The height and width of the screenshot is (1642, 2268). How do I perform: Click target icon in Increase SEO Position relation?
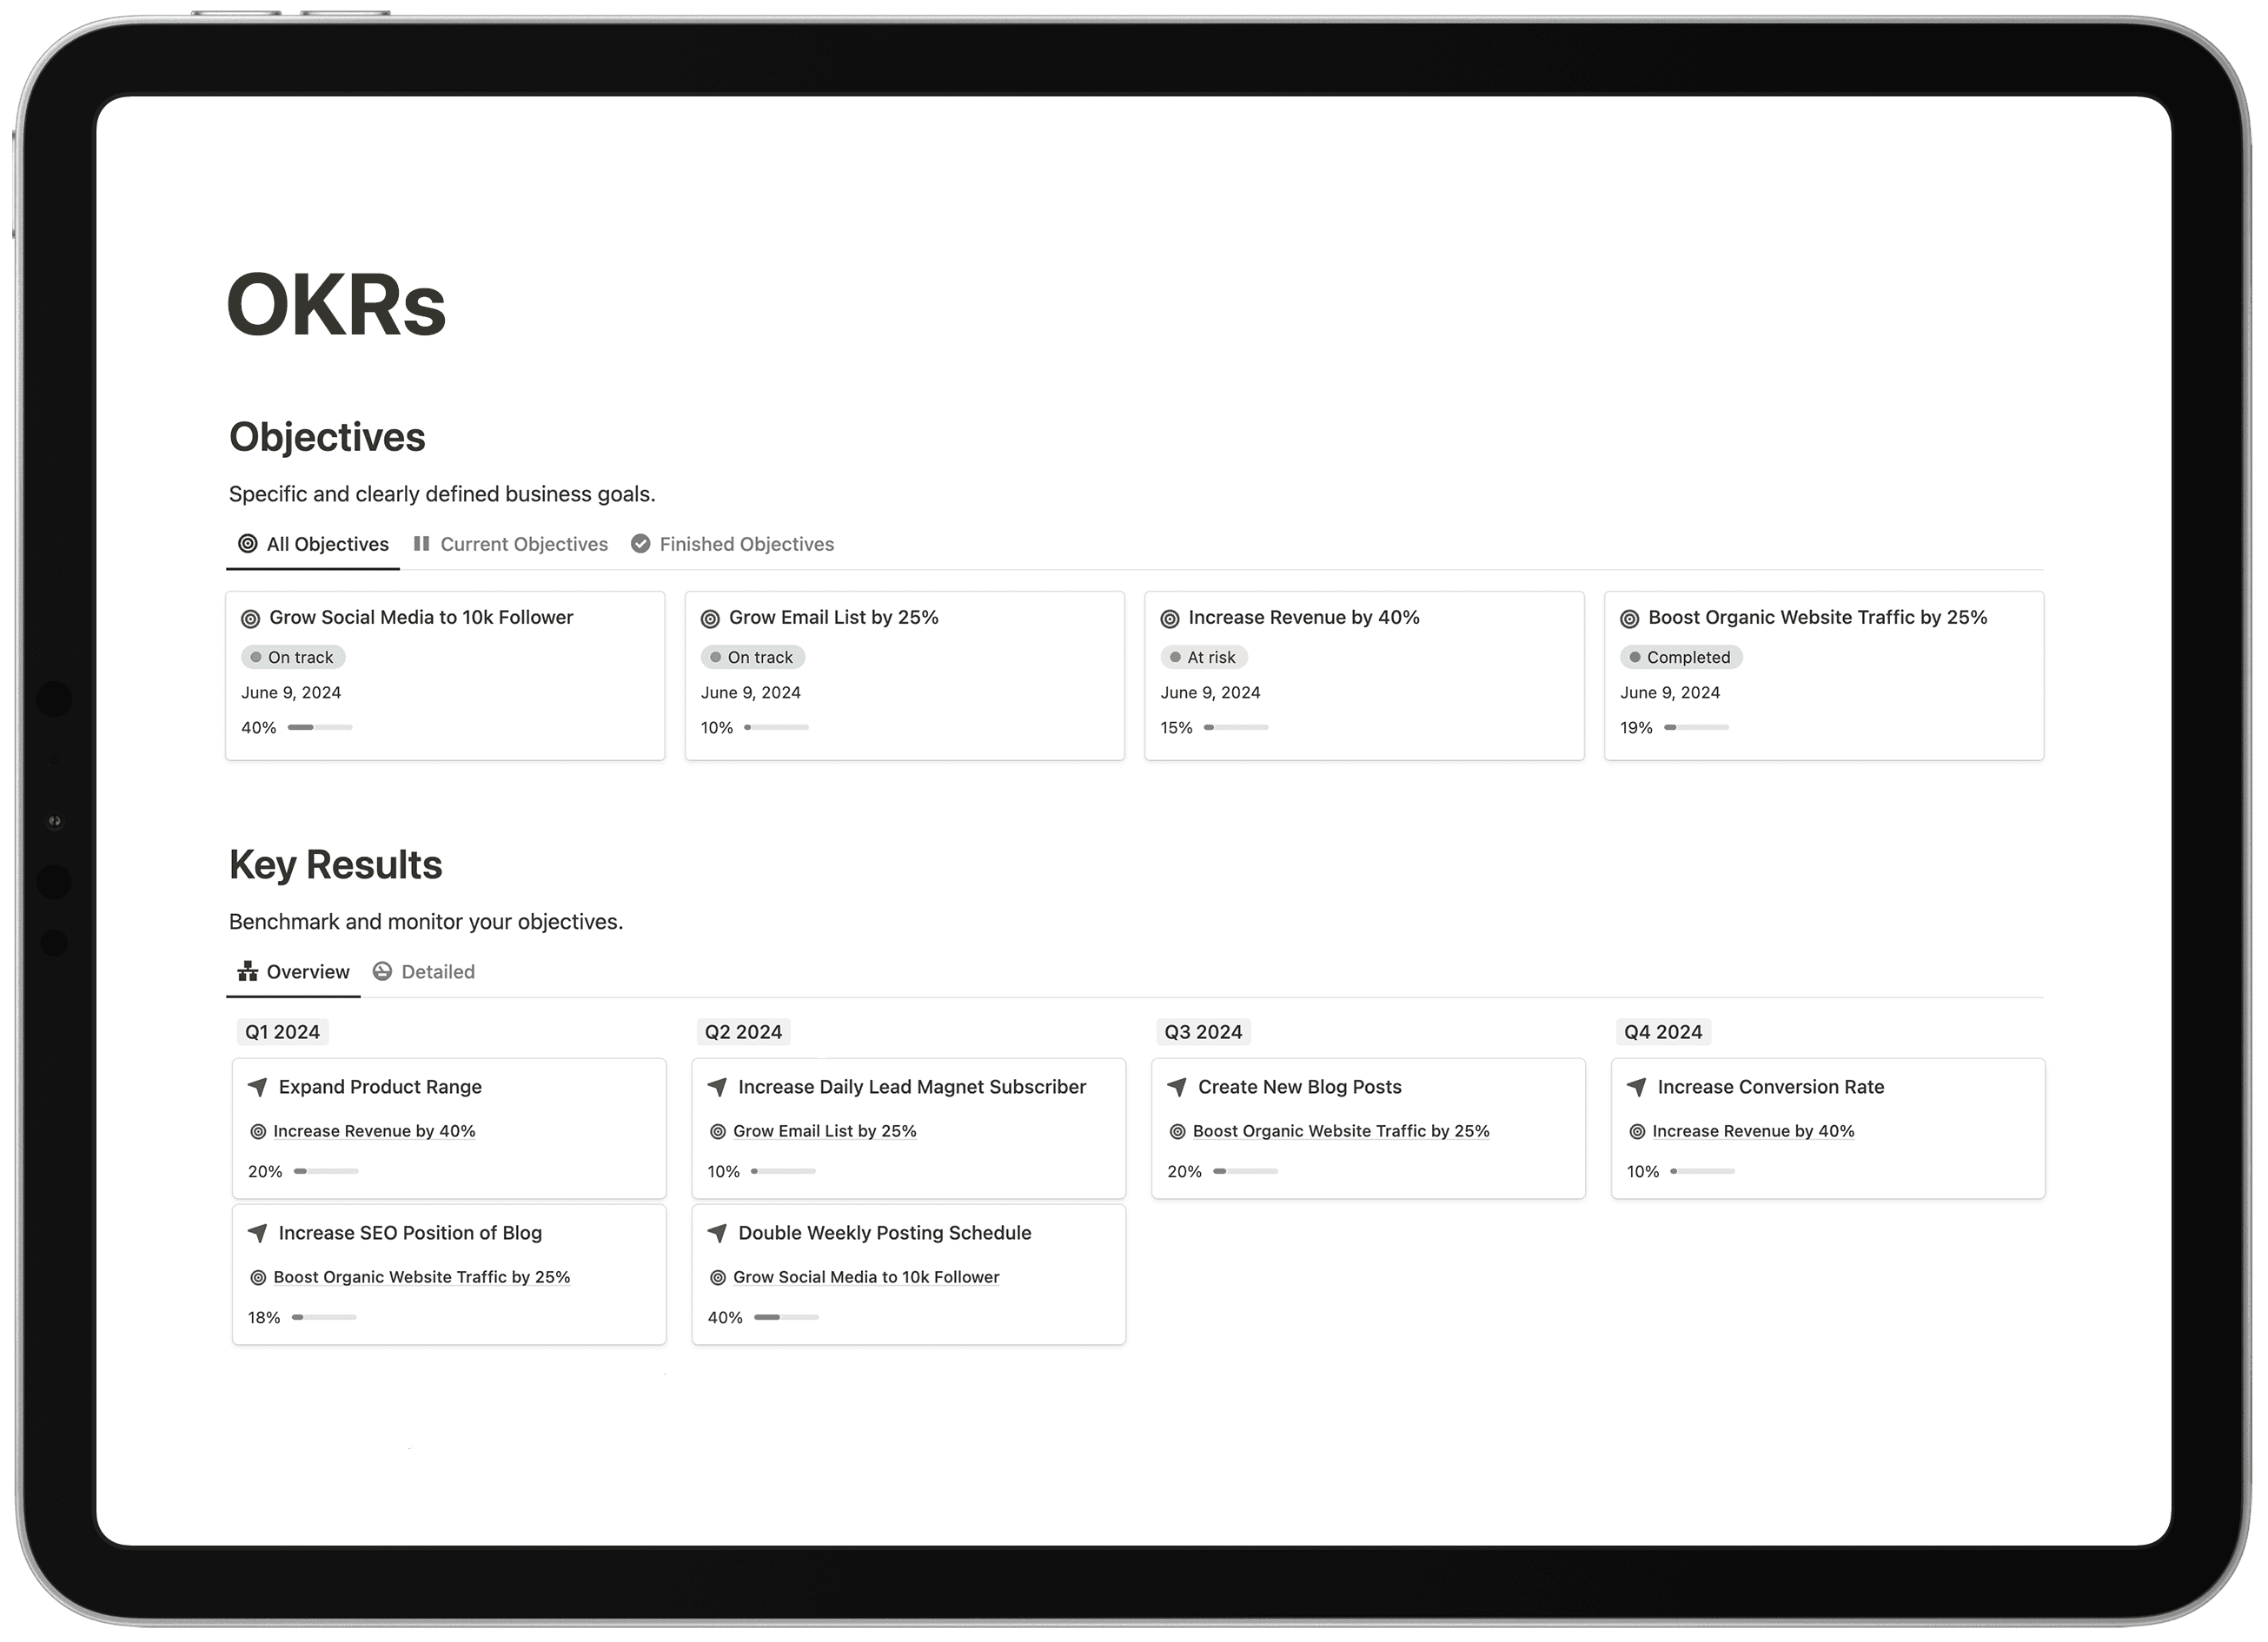(x=258, y=1278)
